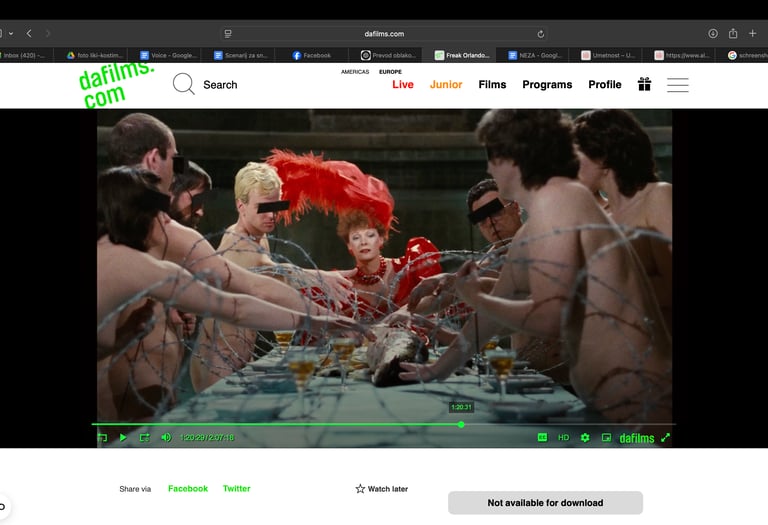Open the Films menu
Screen dimensions: 768x525
(492, 84)
